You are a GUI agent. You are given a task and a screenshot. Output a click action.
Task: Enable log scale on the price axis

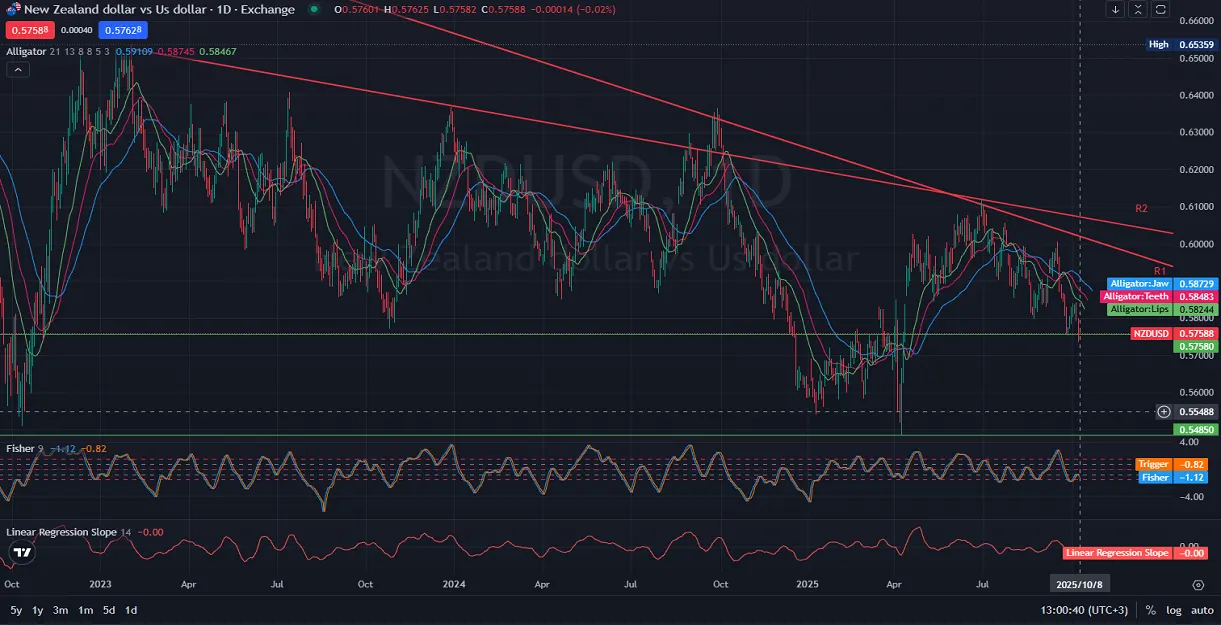pos(1174,609)
